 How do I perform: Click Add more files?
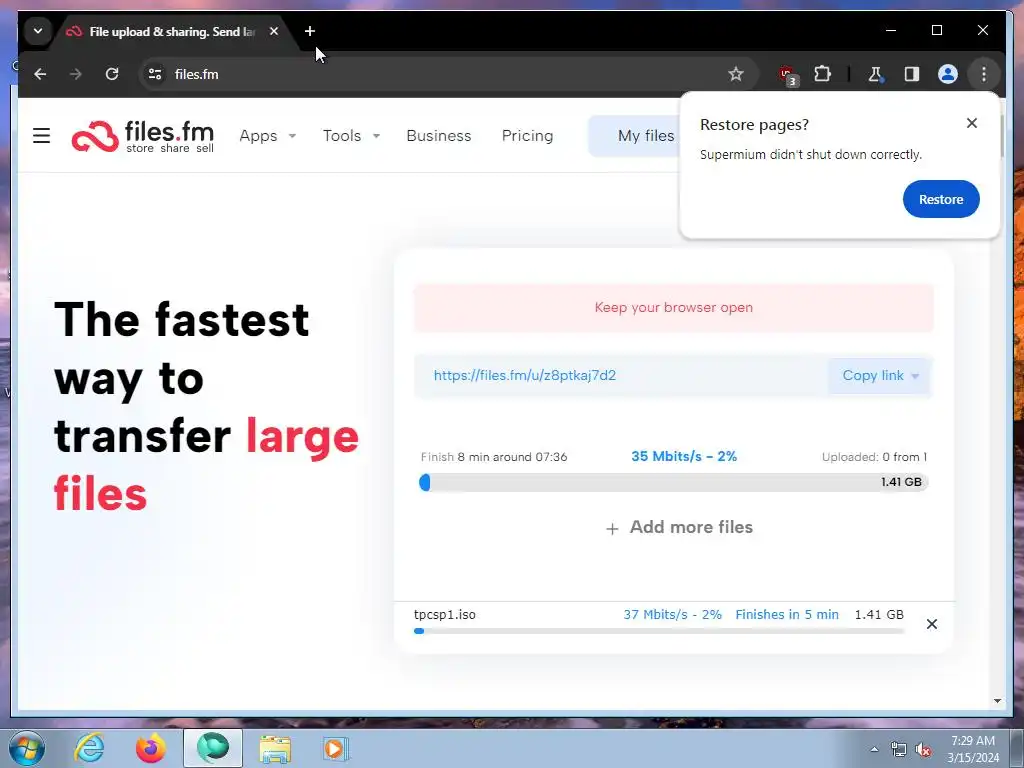(679, 528)
